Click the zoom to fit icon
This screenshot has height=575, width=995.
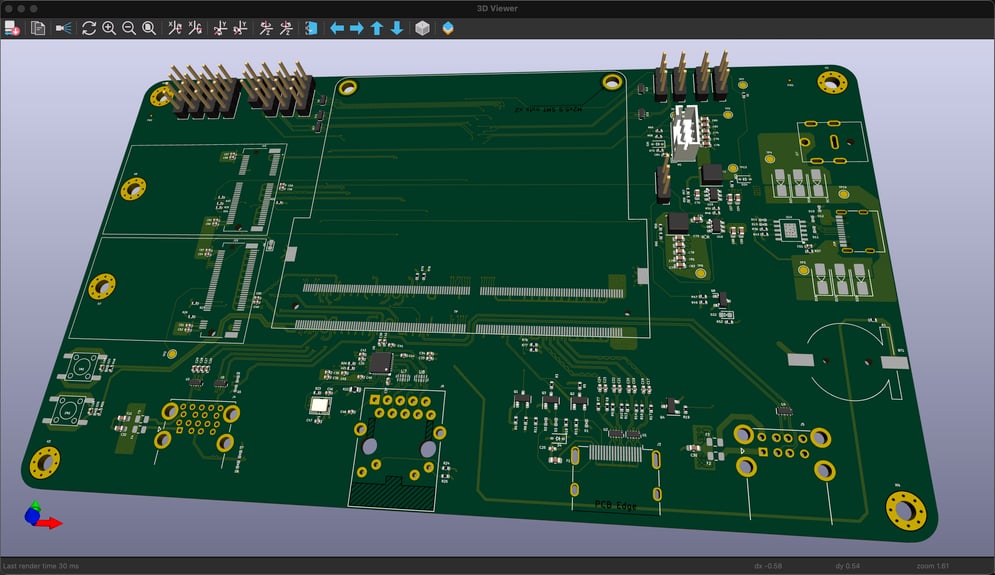pyautogui.click(x=149, y=28)
